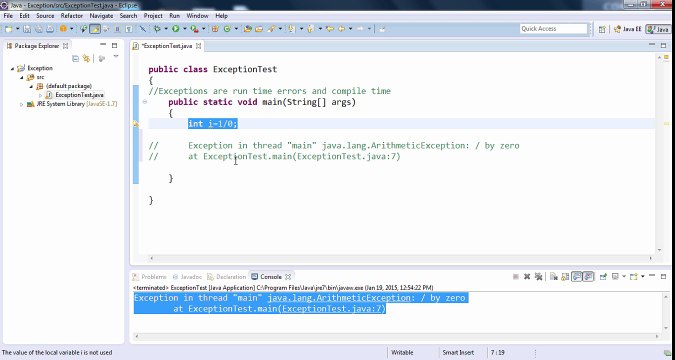Toggle Show Whitespace Characters toolbar button
Image resolution: width=675 pixels, height=360 pixels.
(129, 29)
